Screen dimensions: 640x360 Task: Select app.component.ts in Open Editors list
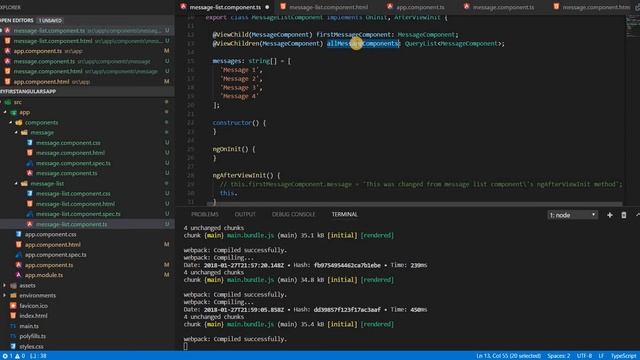coord(87,51)
